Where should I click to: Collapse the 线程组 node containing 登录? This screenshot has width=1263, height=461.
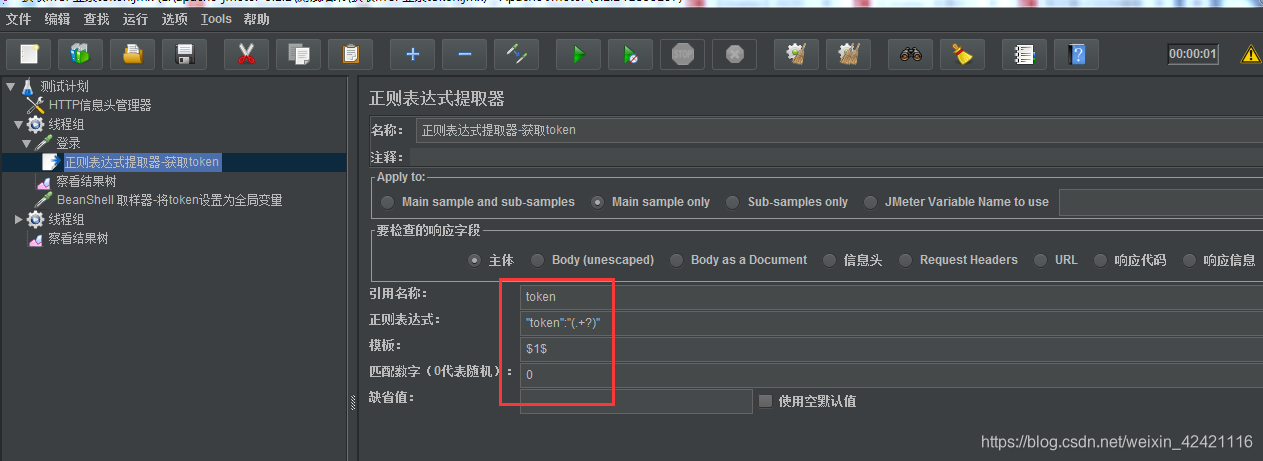(18, 124)
